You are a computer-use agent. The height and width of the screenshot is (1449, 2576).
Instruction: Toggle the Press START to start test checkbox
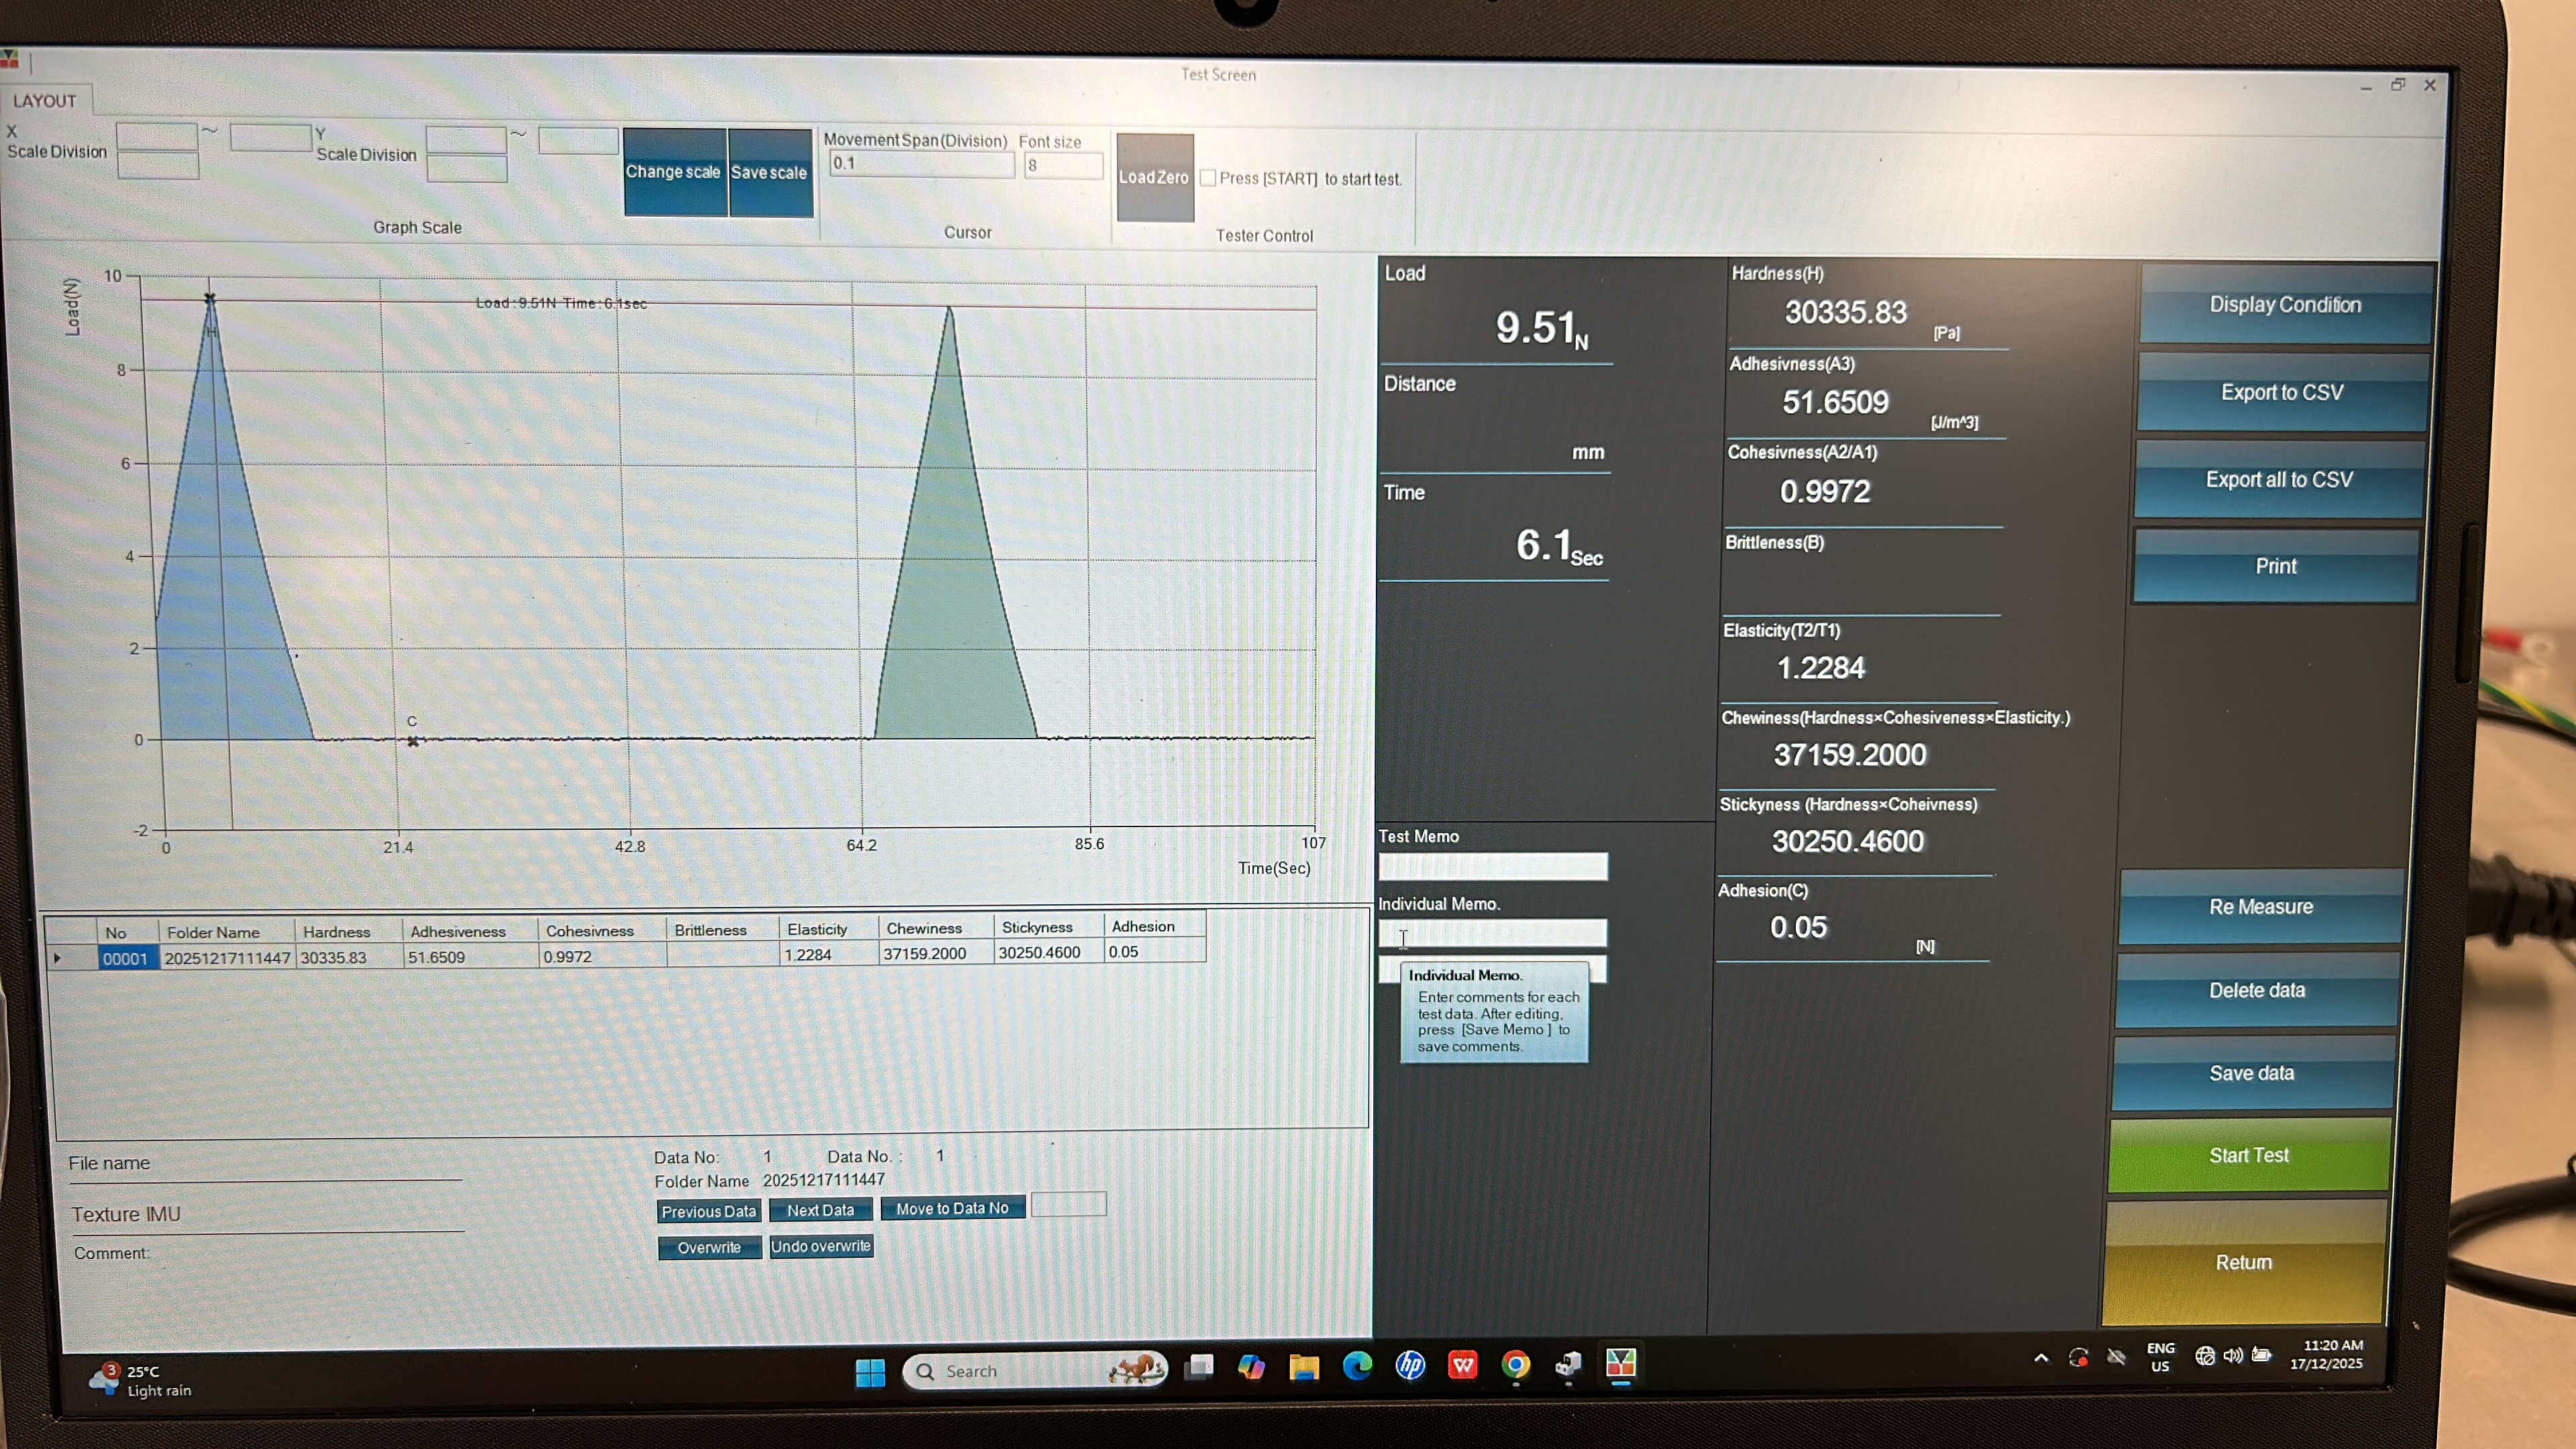(x=1208, y=178)
